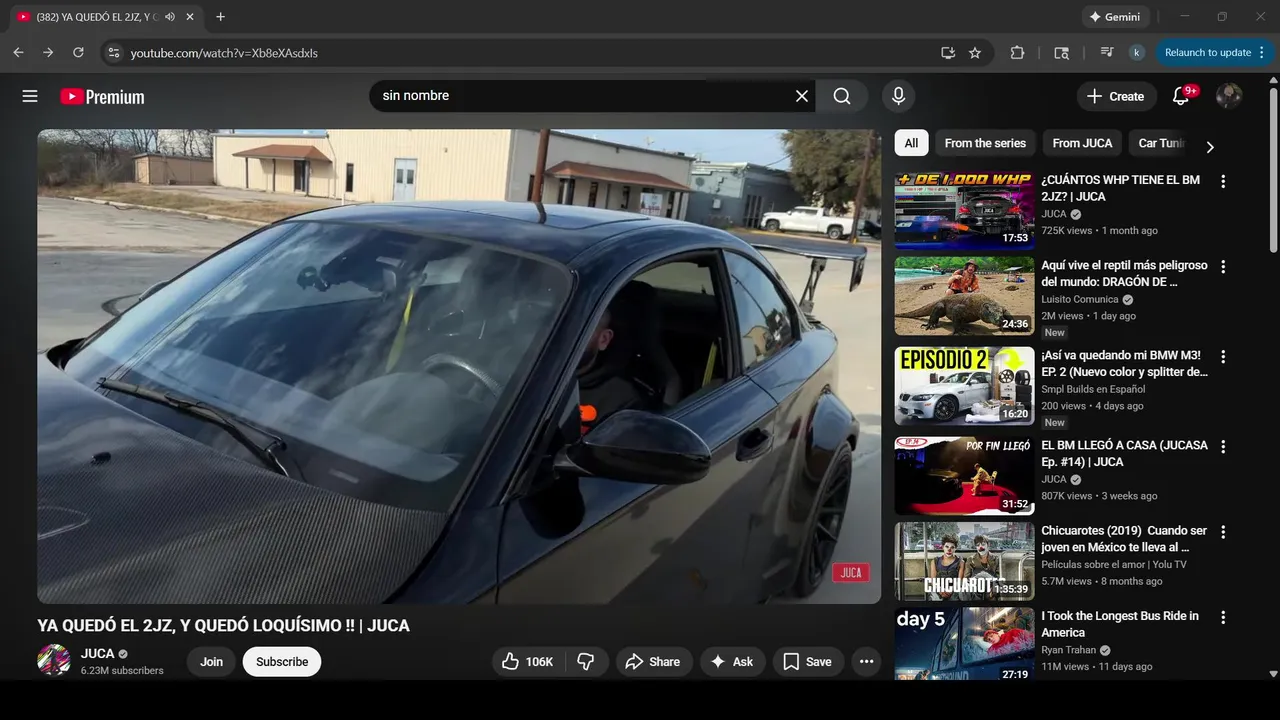Subscribe to JUCA channel
The height and width of the screenshot is (720, 1280).
point(282,661)
